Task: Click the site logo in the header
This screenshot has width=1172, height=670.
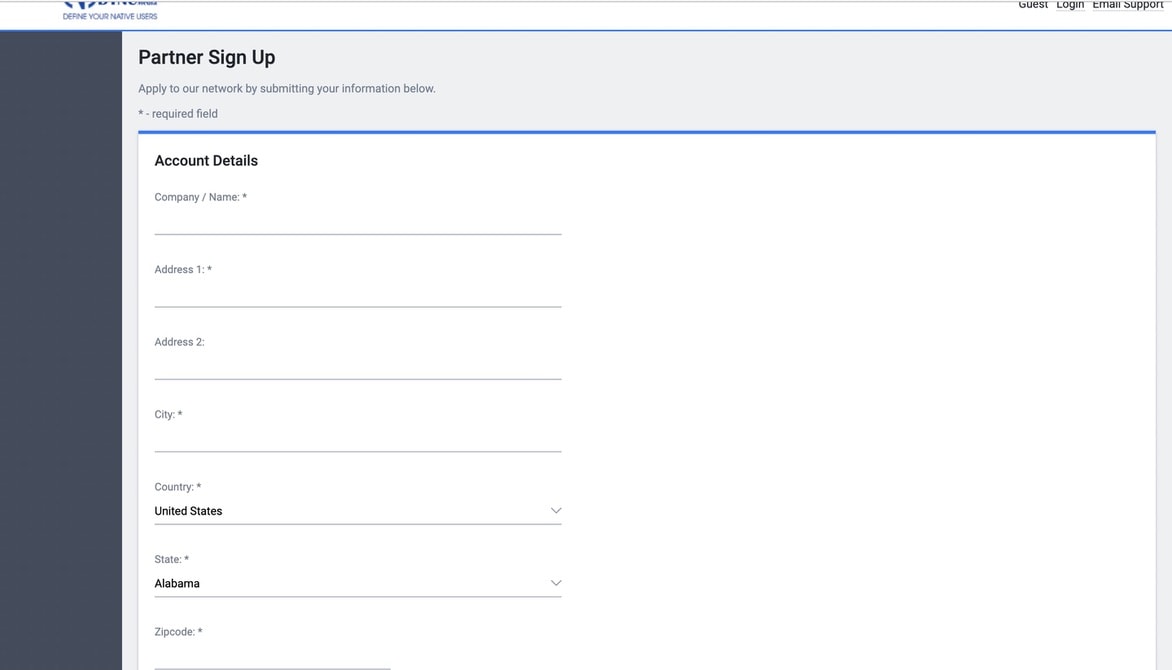Action: point(110,10)
